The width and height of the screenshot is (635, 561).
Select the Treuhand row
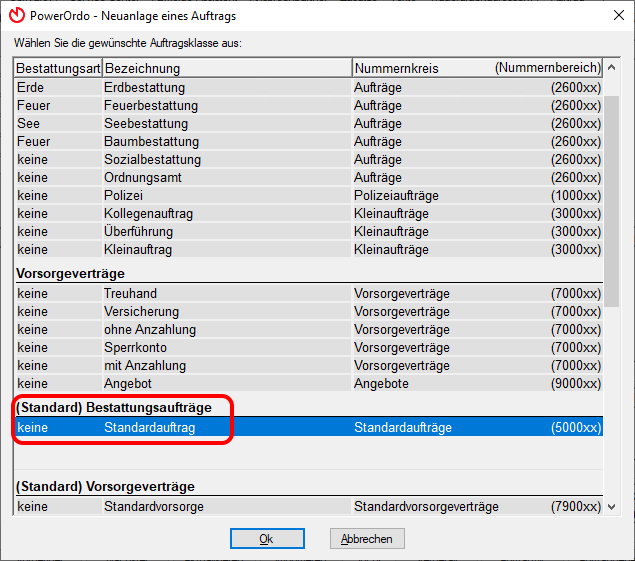click(x=309, y=294)
